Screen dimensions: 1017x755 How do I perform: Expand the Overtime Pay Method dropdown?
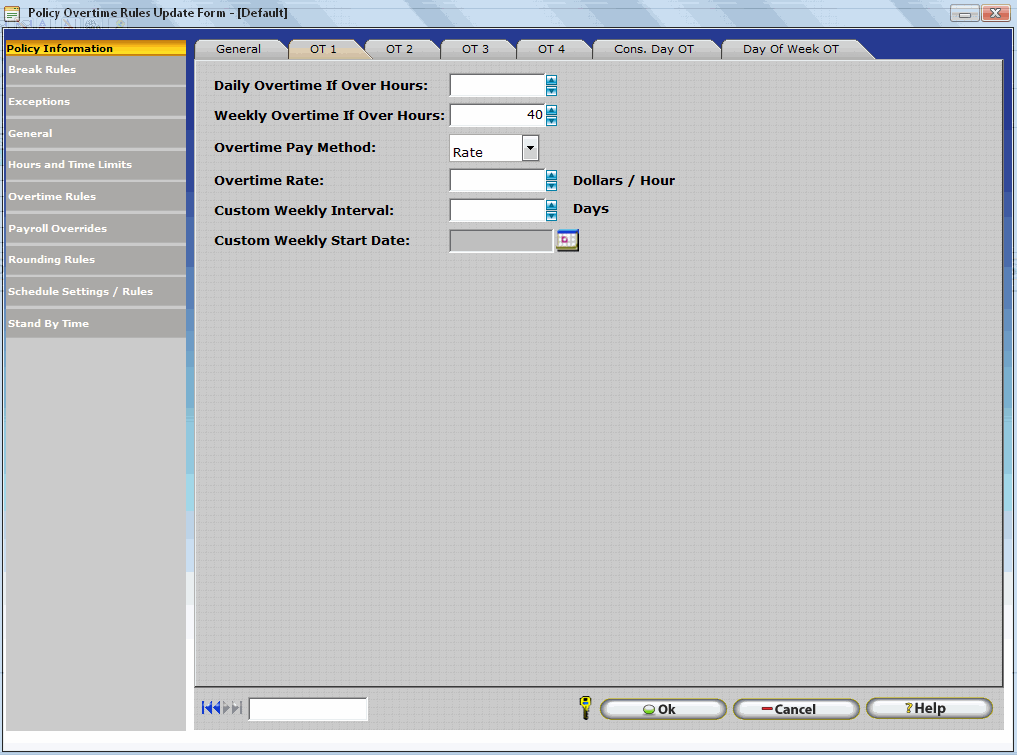coord(530,149)
